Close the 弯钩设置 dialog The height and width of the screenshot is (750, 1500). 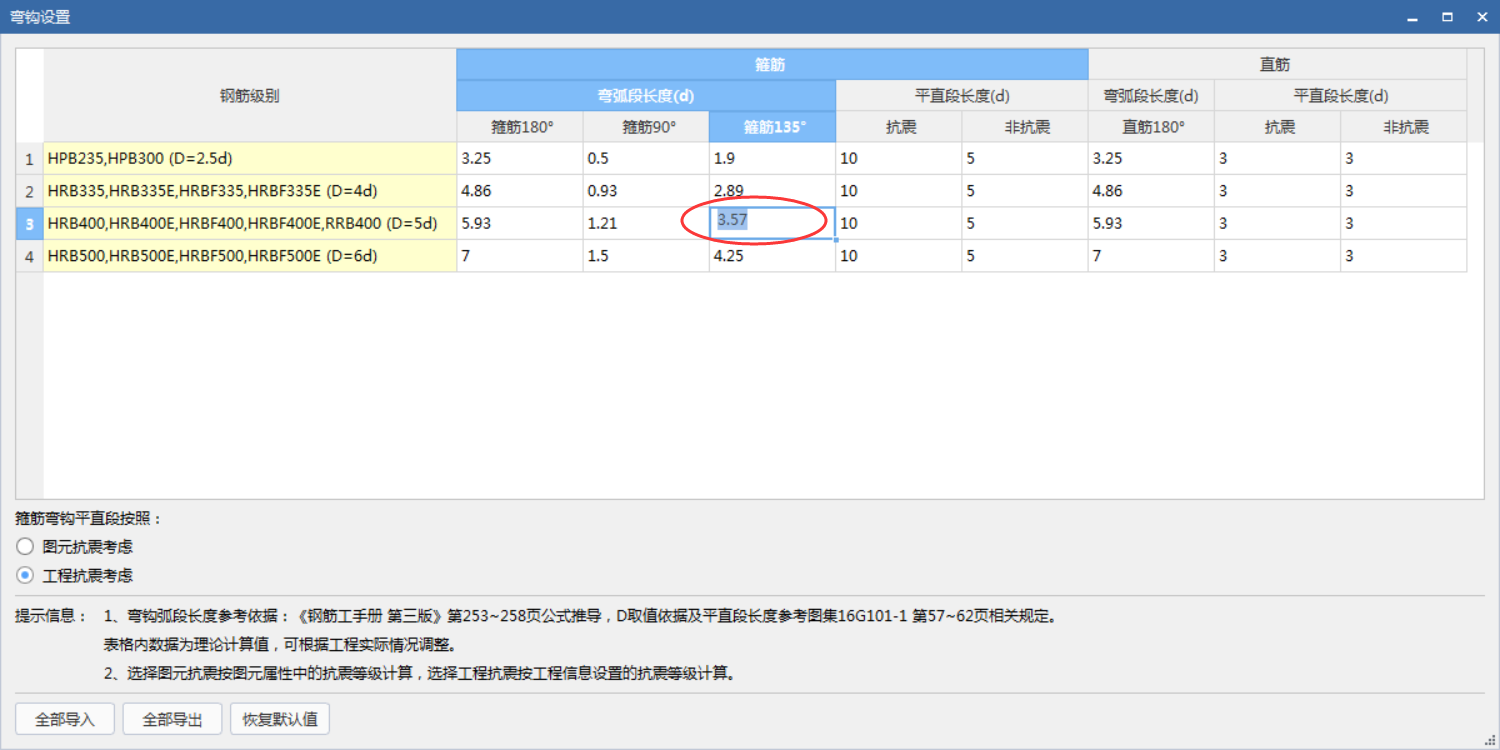coord(1481,18)
